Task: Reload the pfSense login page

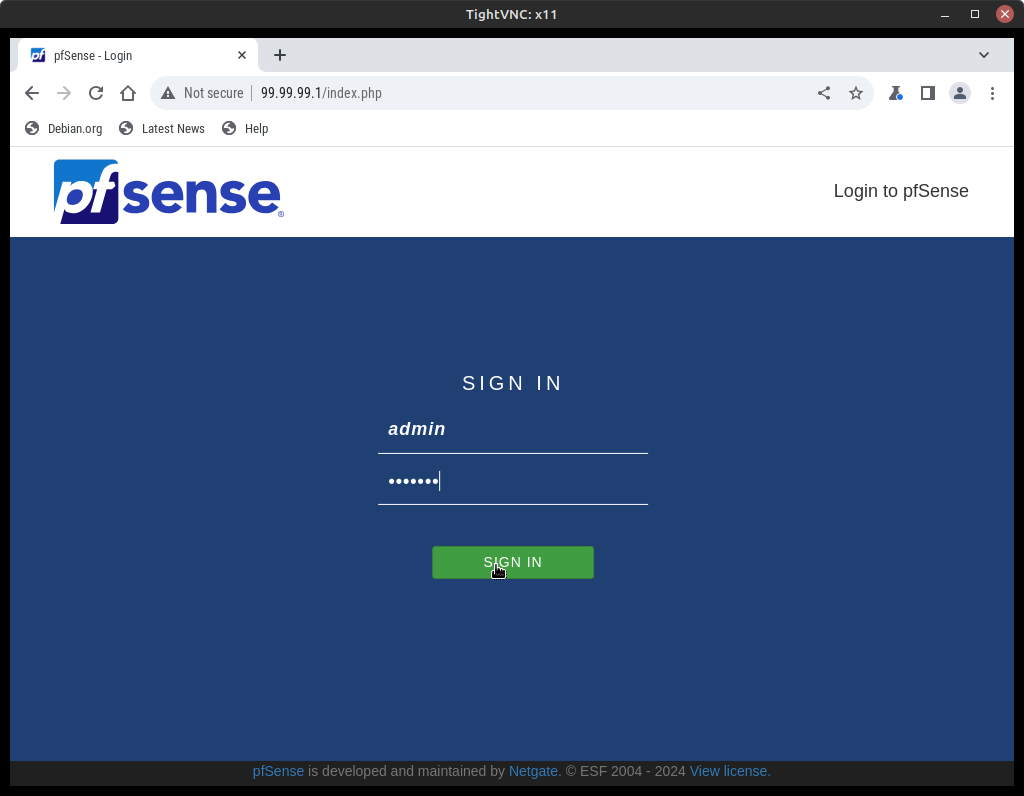Action: coord(96,93)
